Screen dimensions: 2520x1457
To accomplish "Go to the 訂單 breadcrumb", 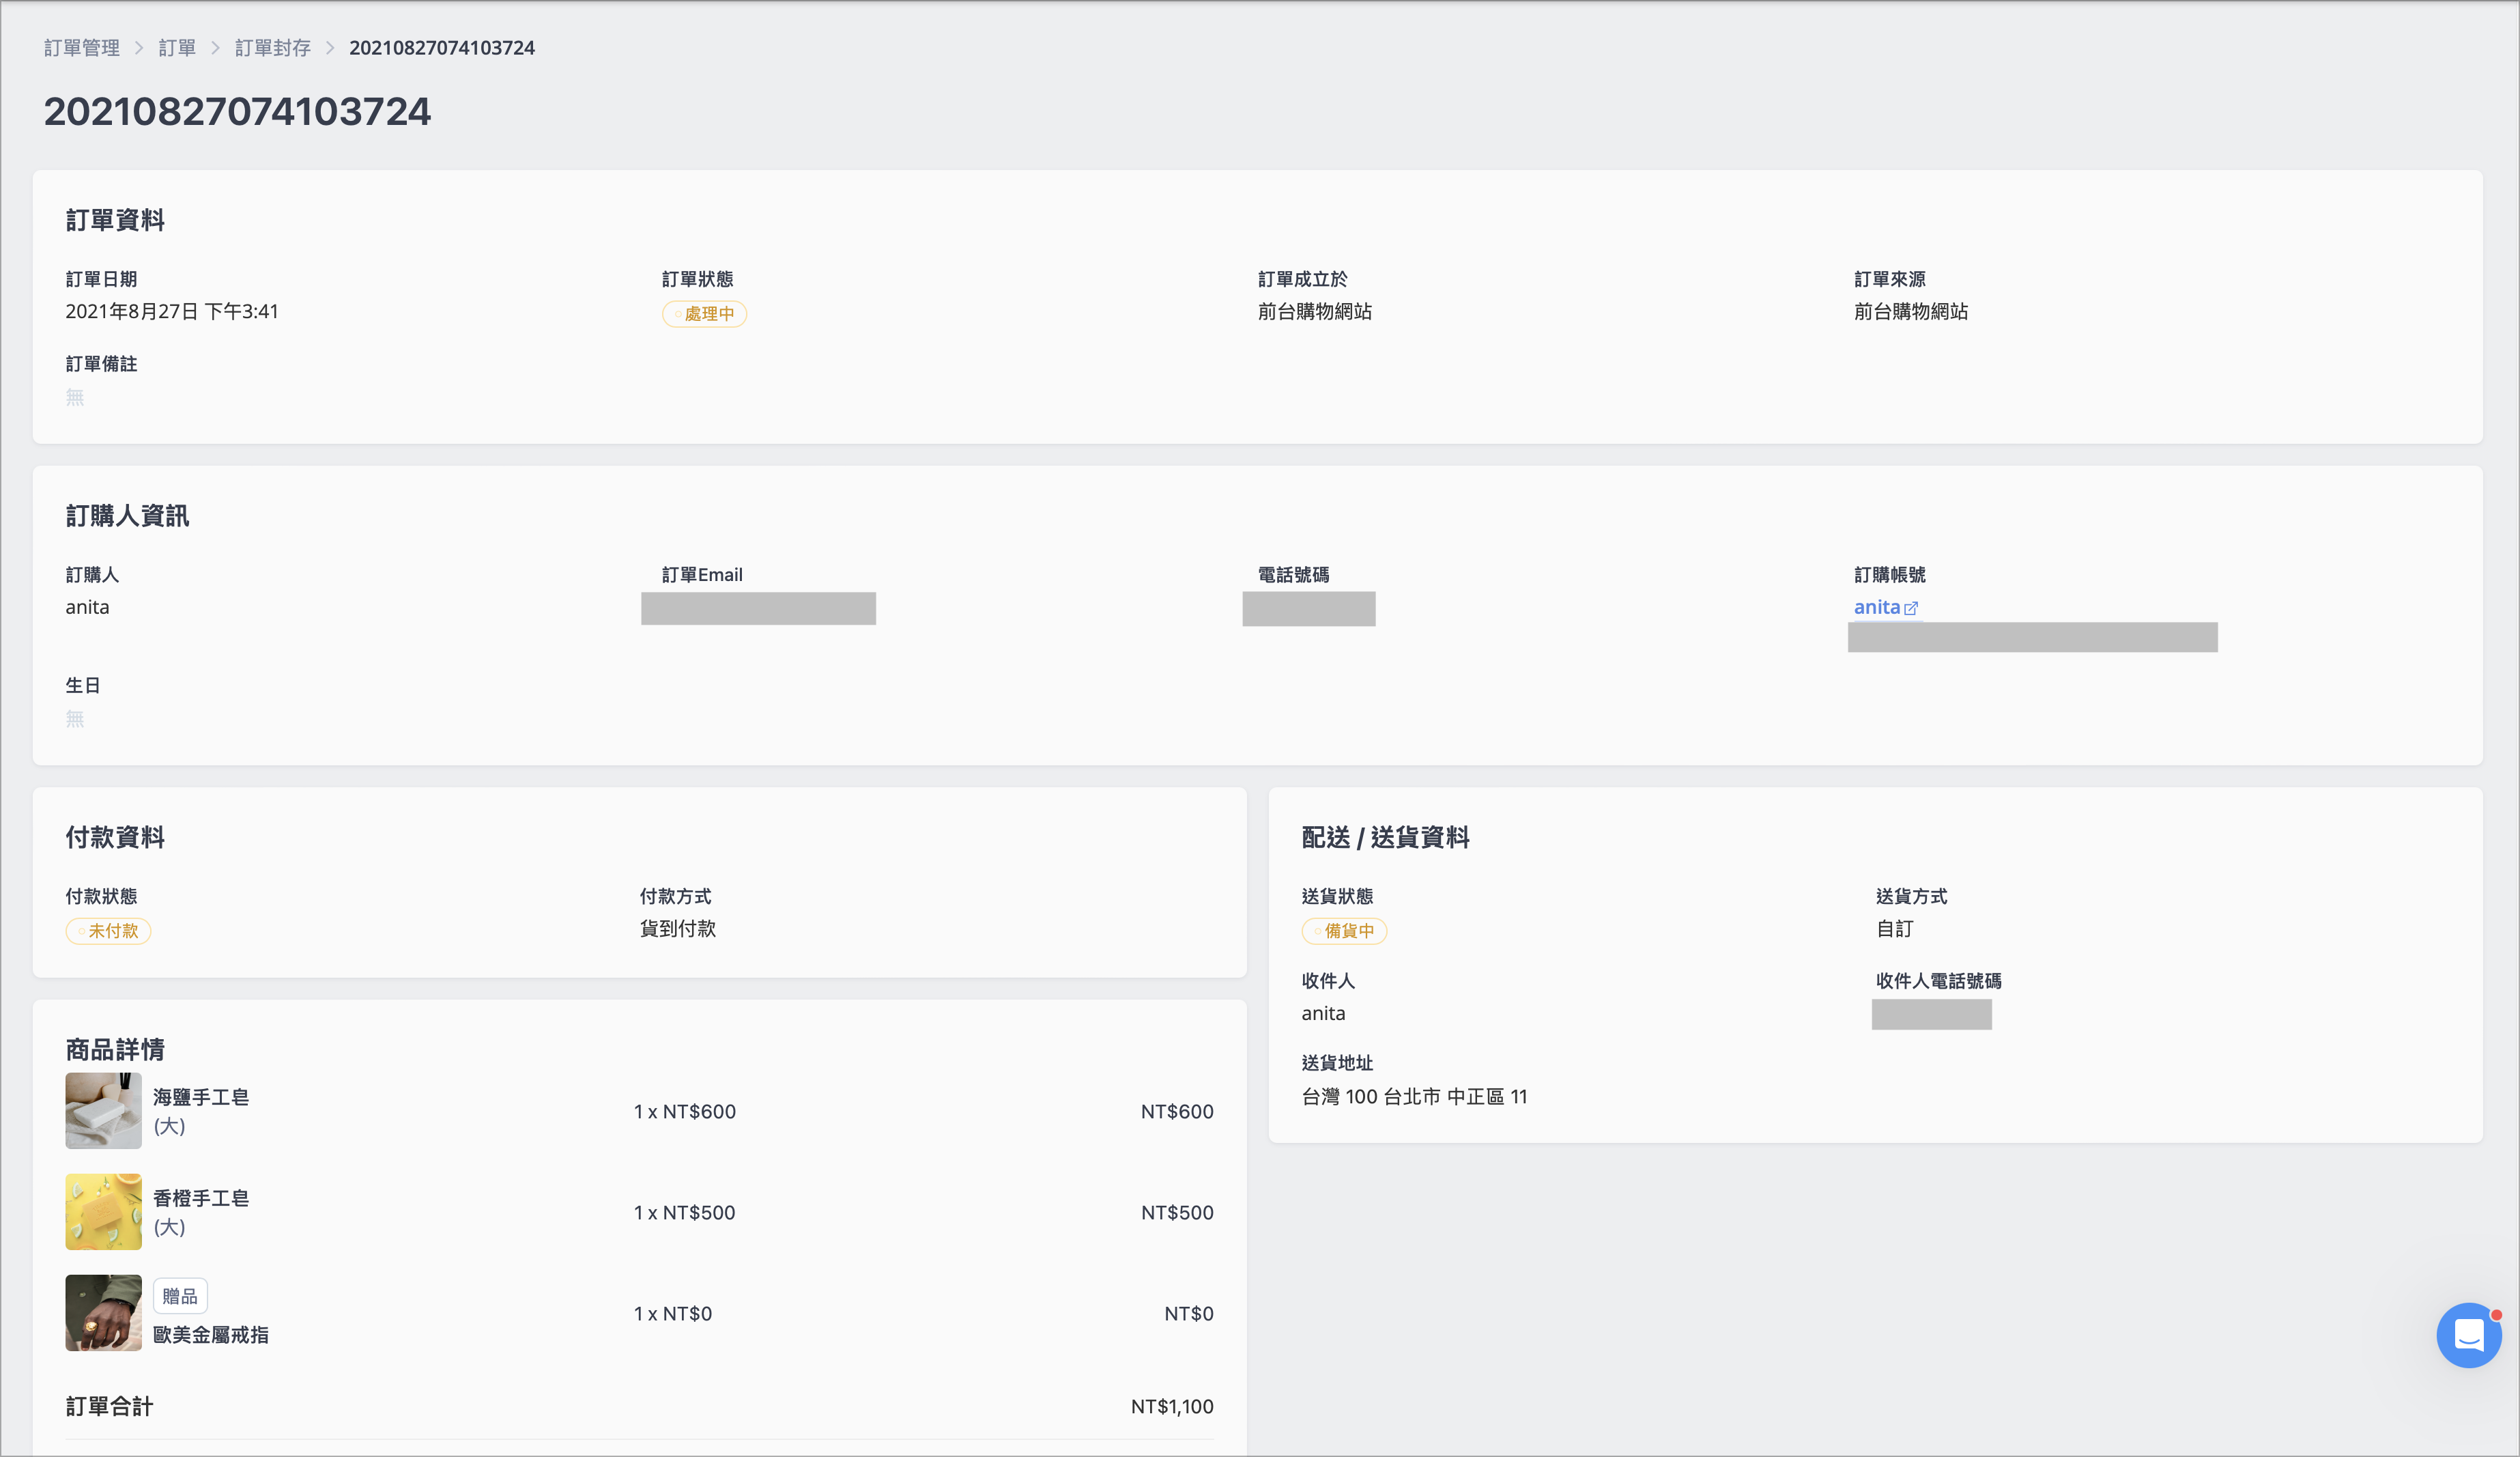I will pos(177,48).
